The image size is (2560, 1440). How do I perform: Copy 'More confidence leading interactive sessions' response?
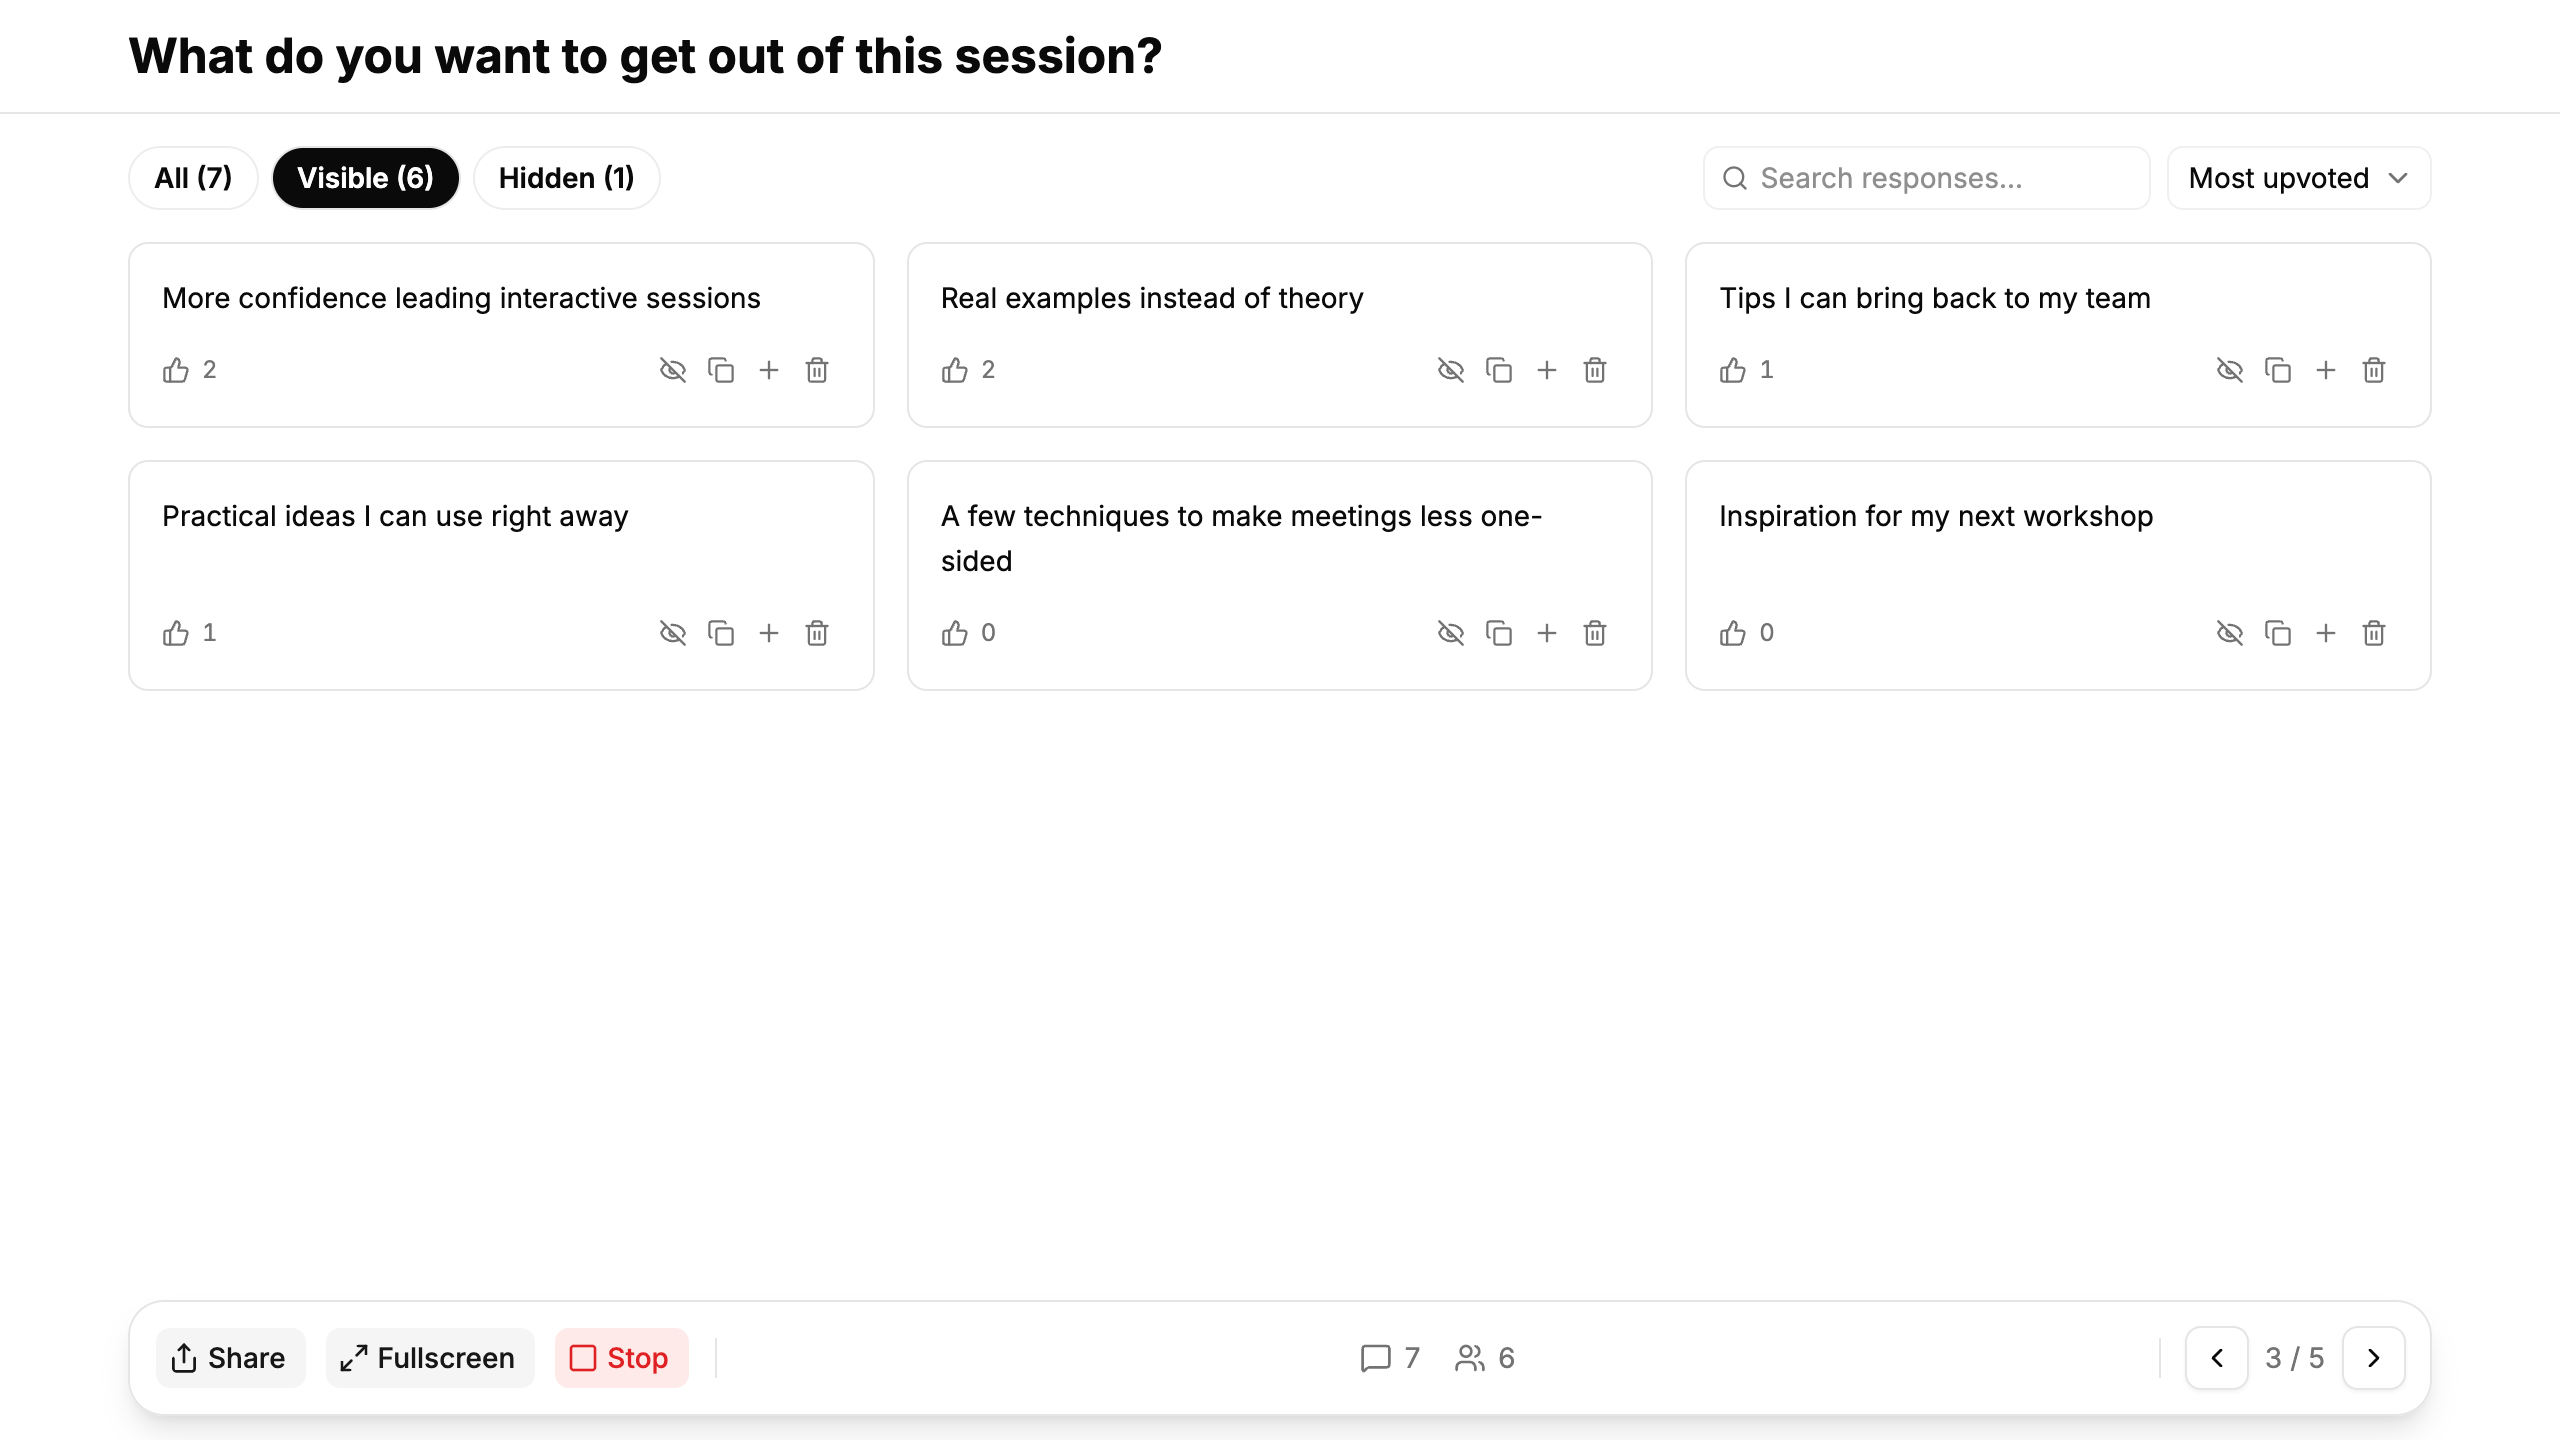721,370
